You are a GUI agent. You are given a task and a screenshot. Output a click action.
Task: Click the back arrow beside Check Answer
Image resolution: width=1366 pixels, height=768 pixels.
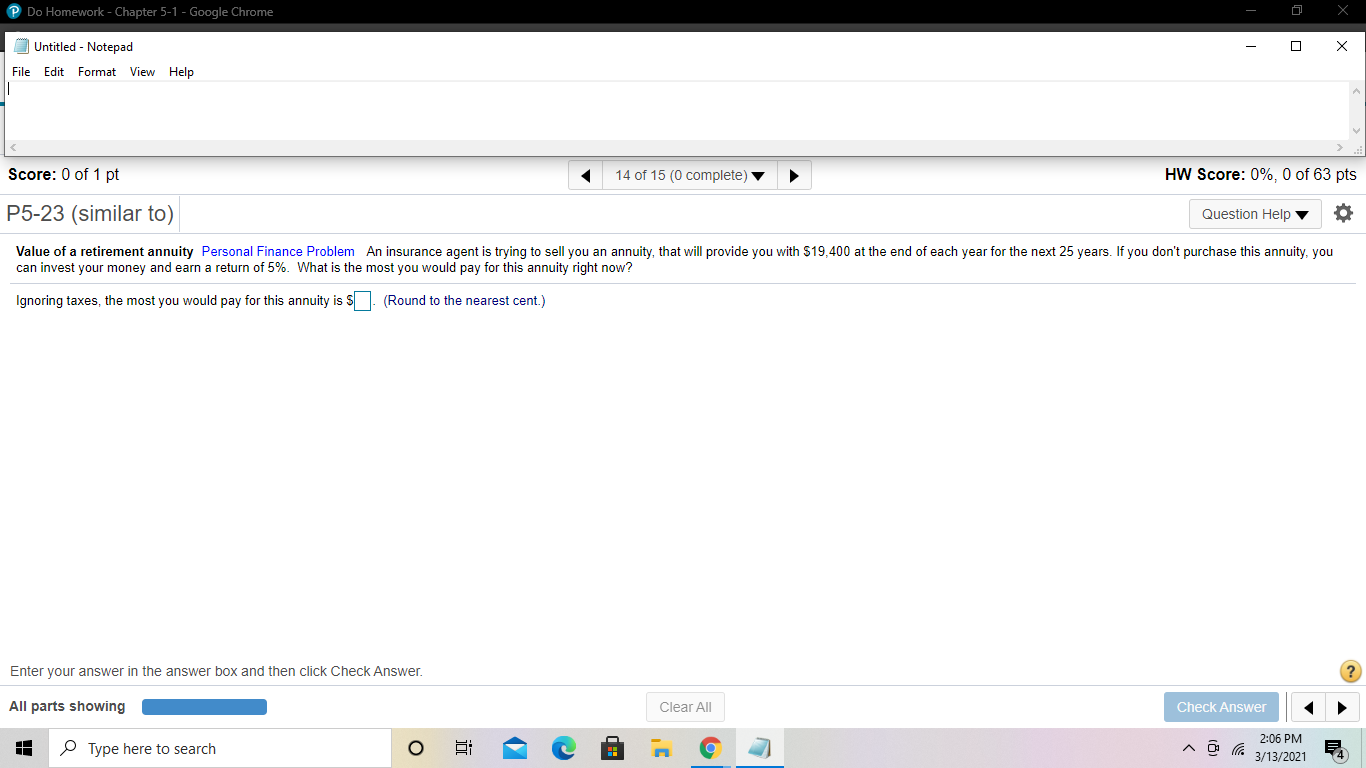point(1308,707)
